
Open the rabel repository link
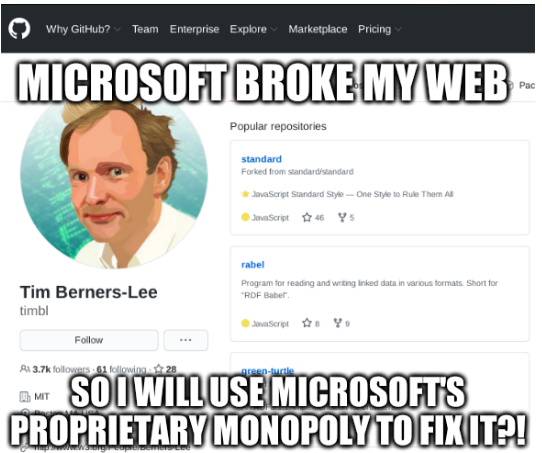tap(253, 265)
